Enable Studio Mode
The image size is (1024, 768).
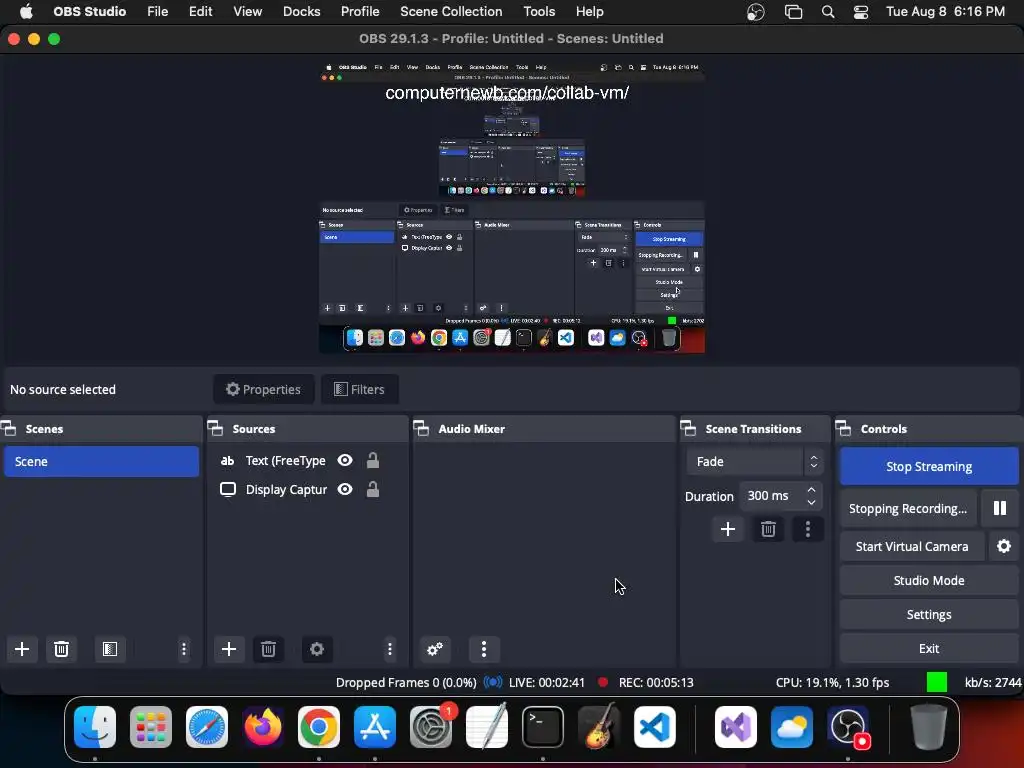tap(929, 581)
